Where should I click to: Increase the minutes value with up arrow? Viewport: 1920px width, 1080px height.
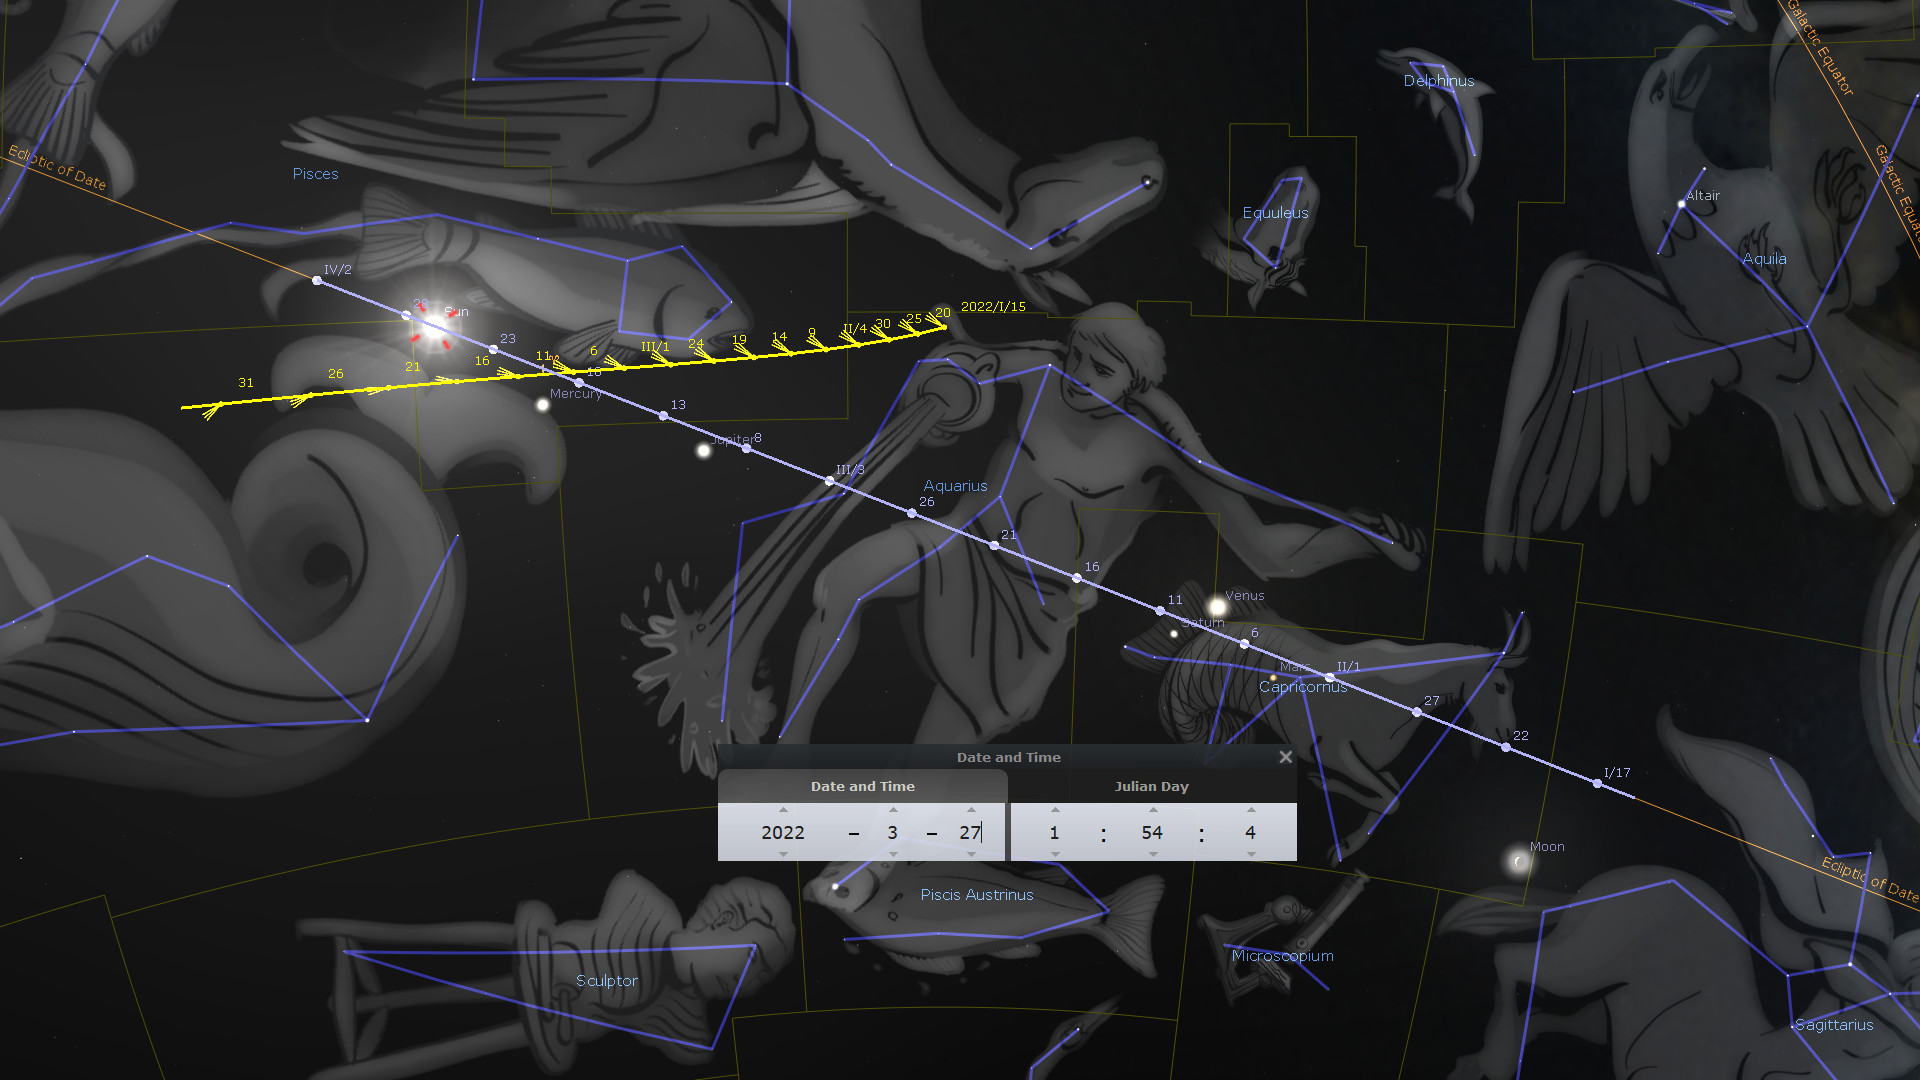click(x=1153, y=810)
